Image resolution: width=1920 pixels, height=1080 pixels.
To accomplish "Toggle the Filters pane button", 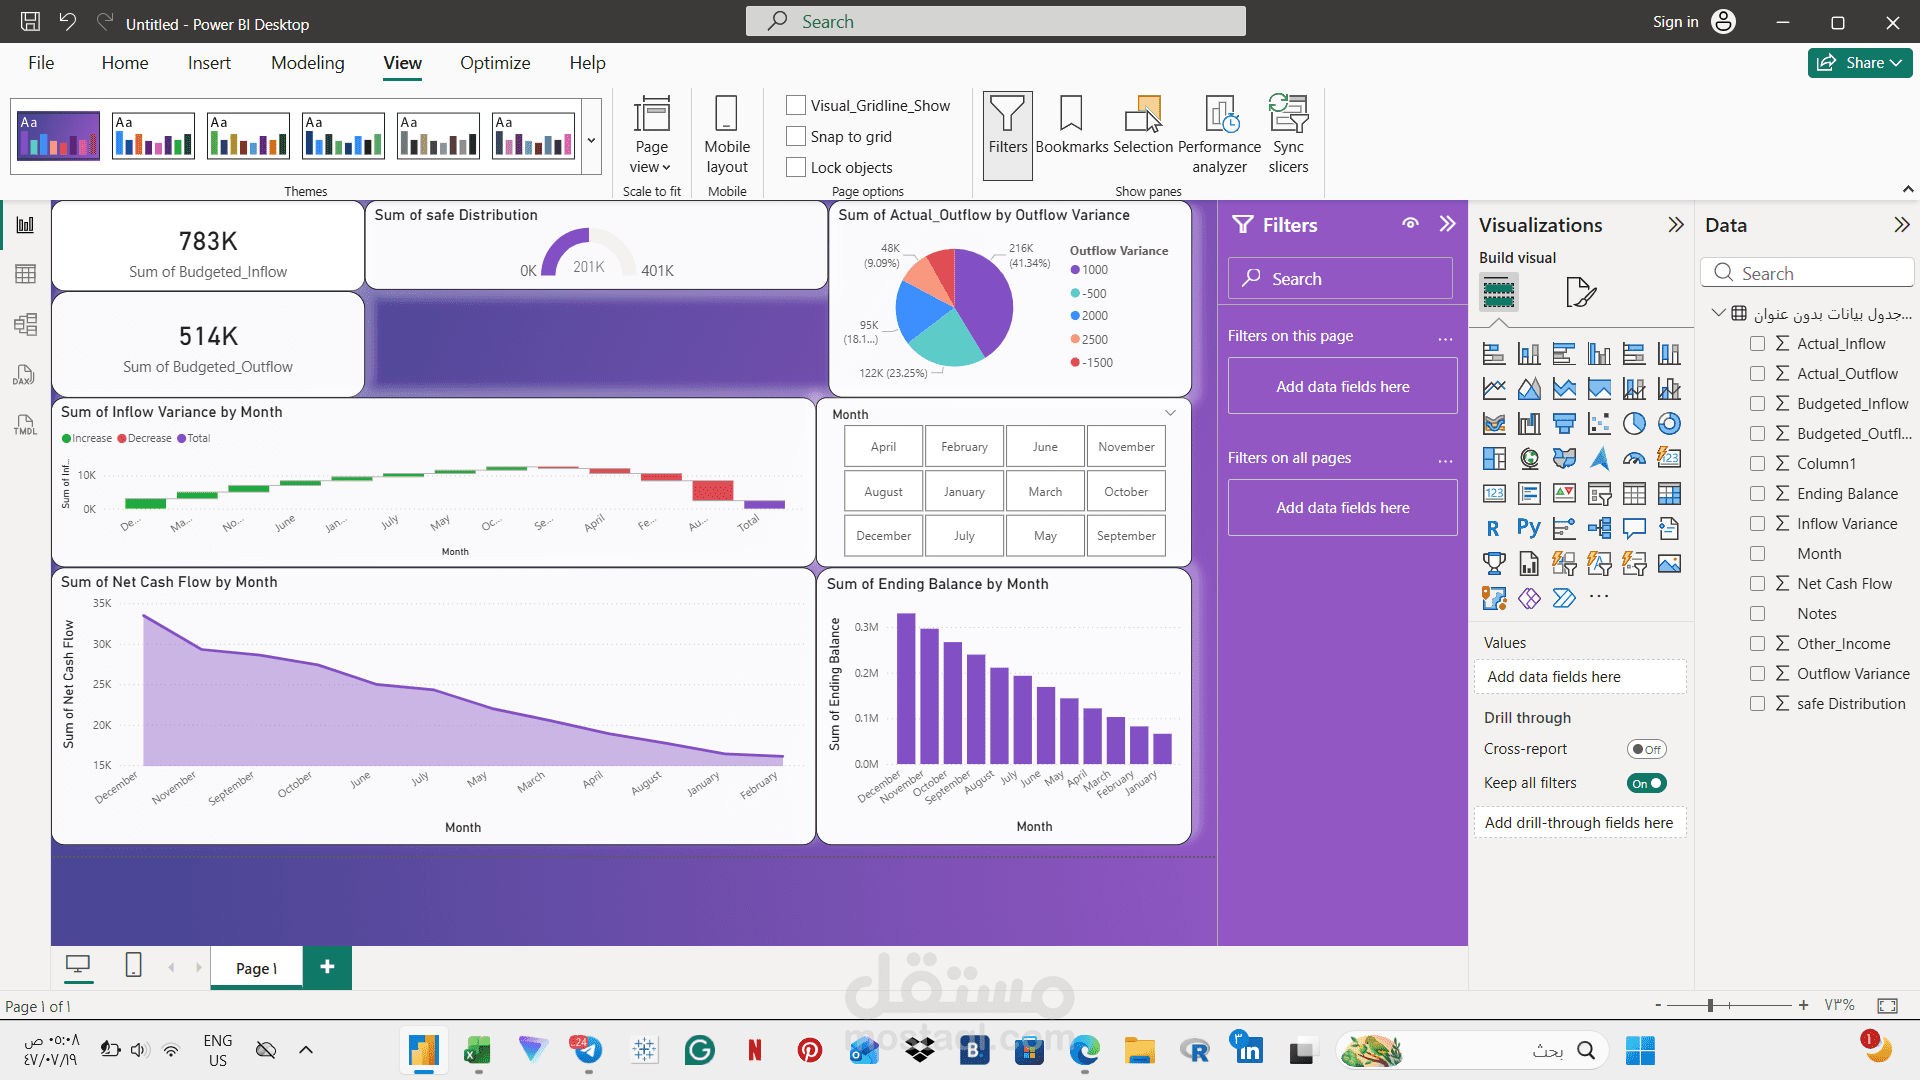I will tap(1007, 136).
